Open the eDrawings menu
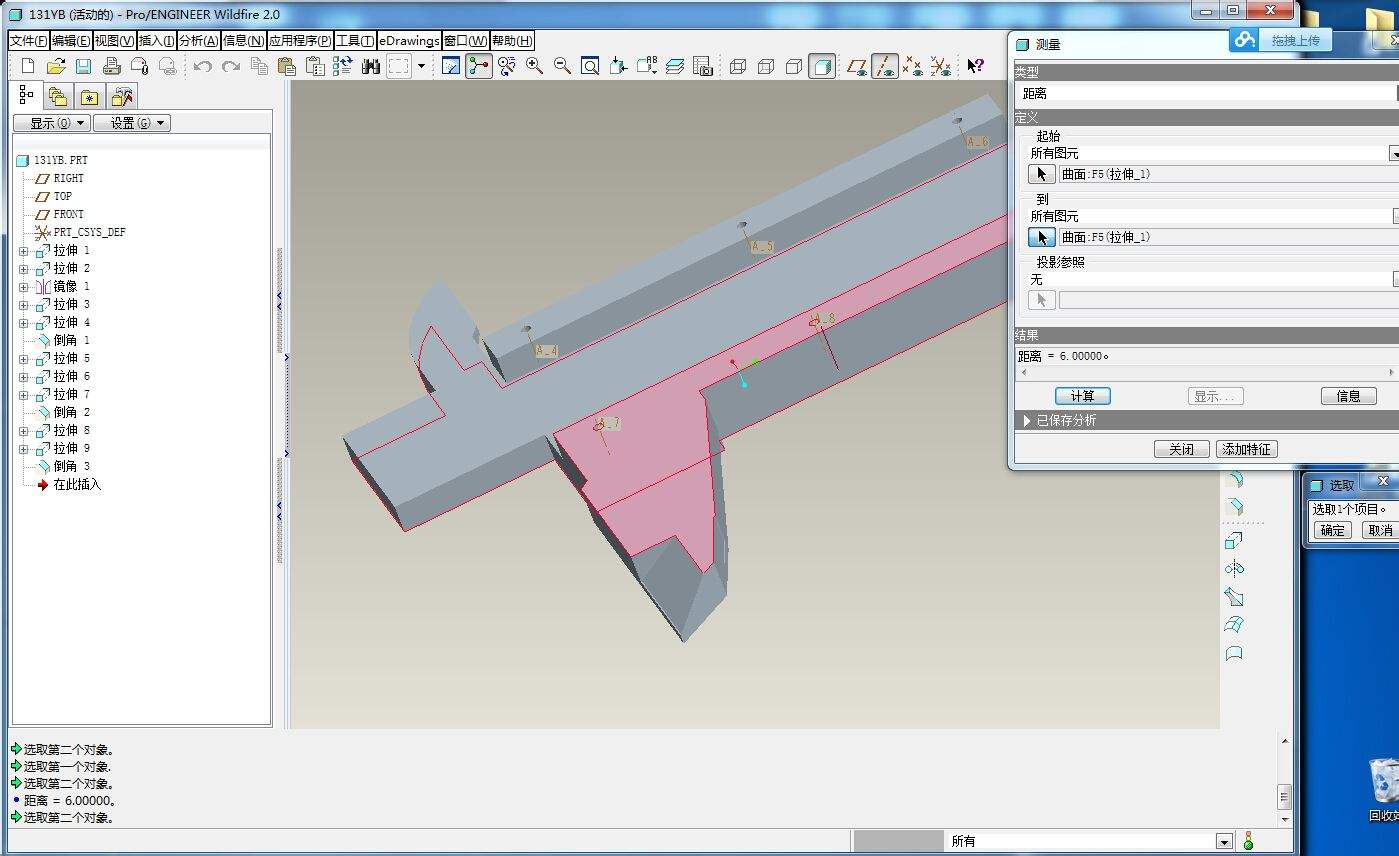The image size is (1399, 856). (x=409, y=40)
